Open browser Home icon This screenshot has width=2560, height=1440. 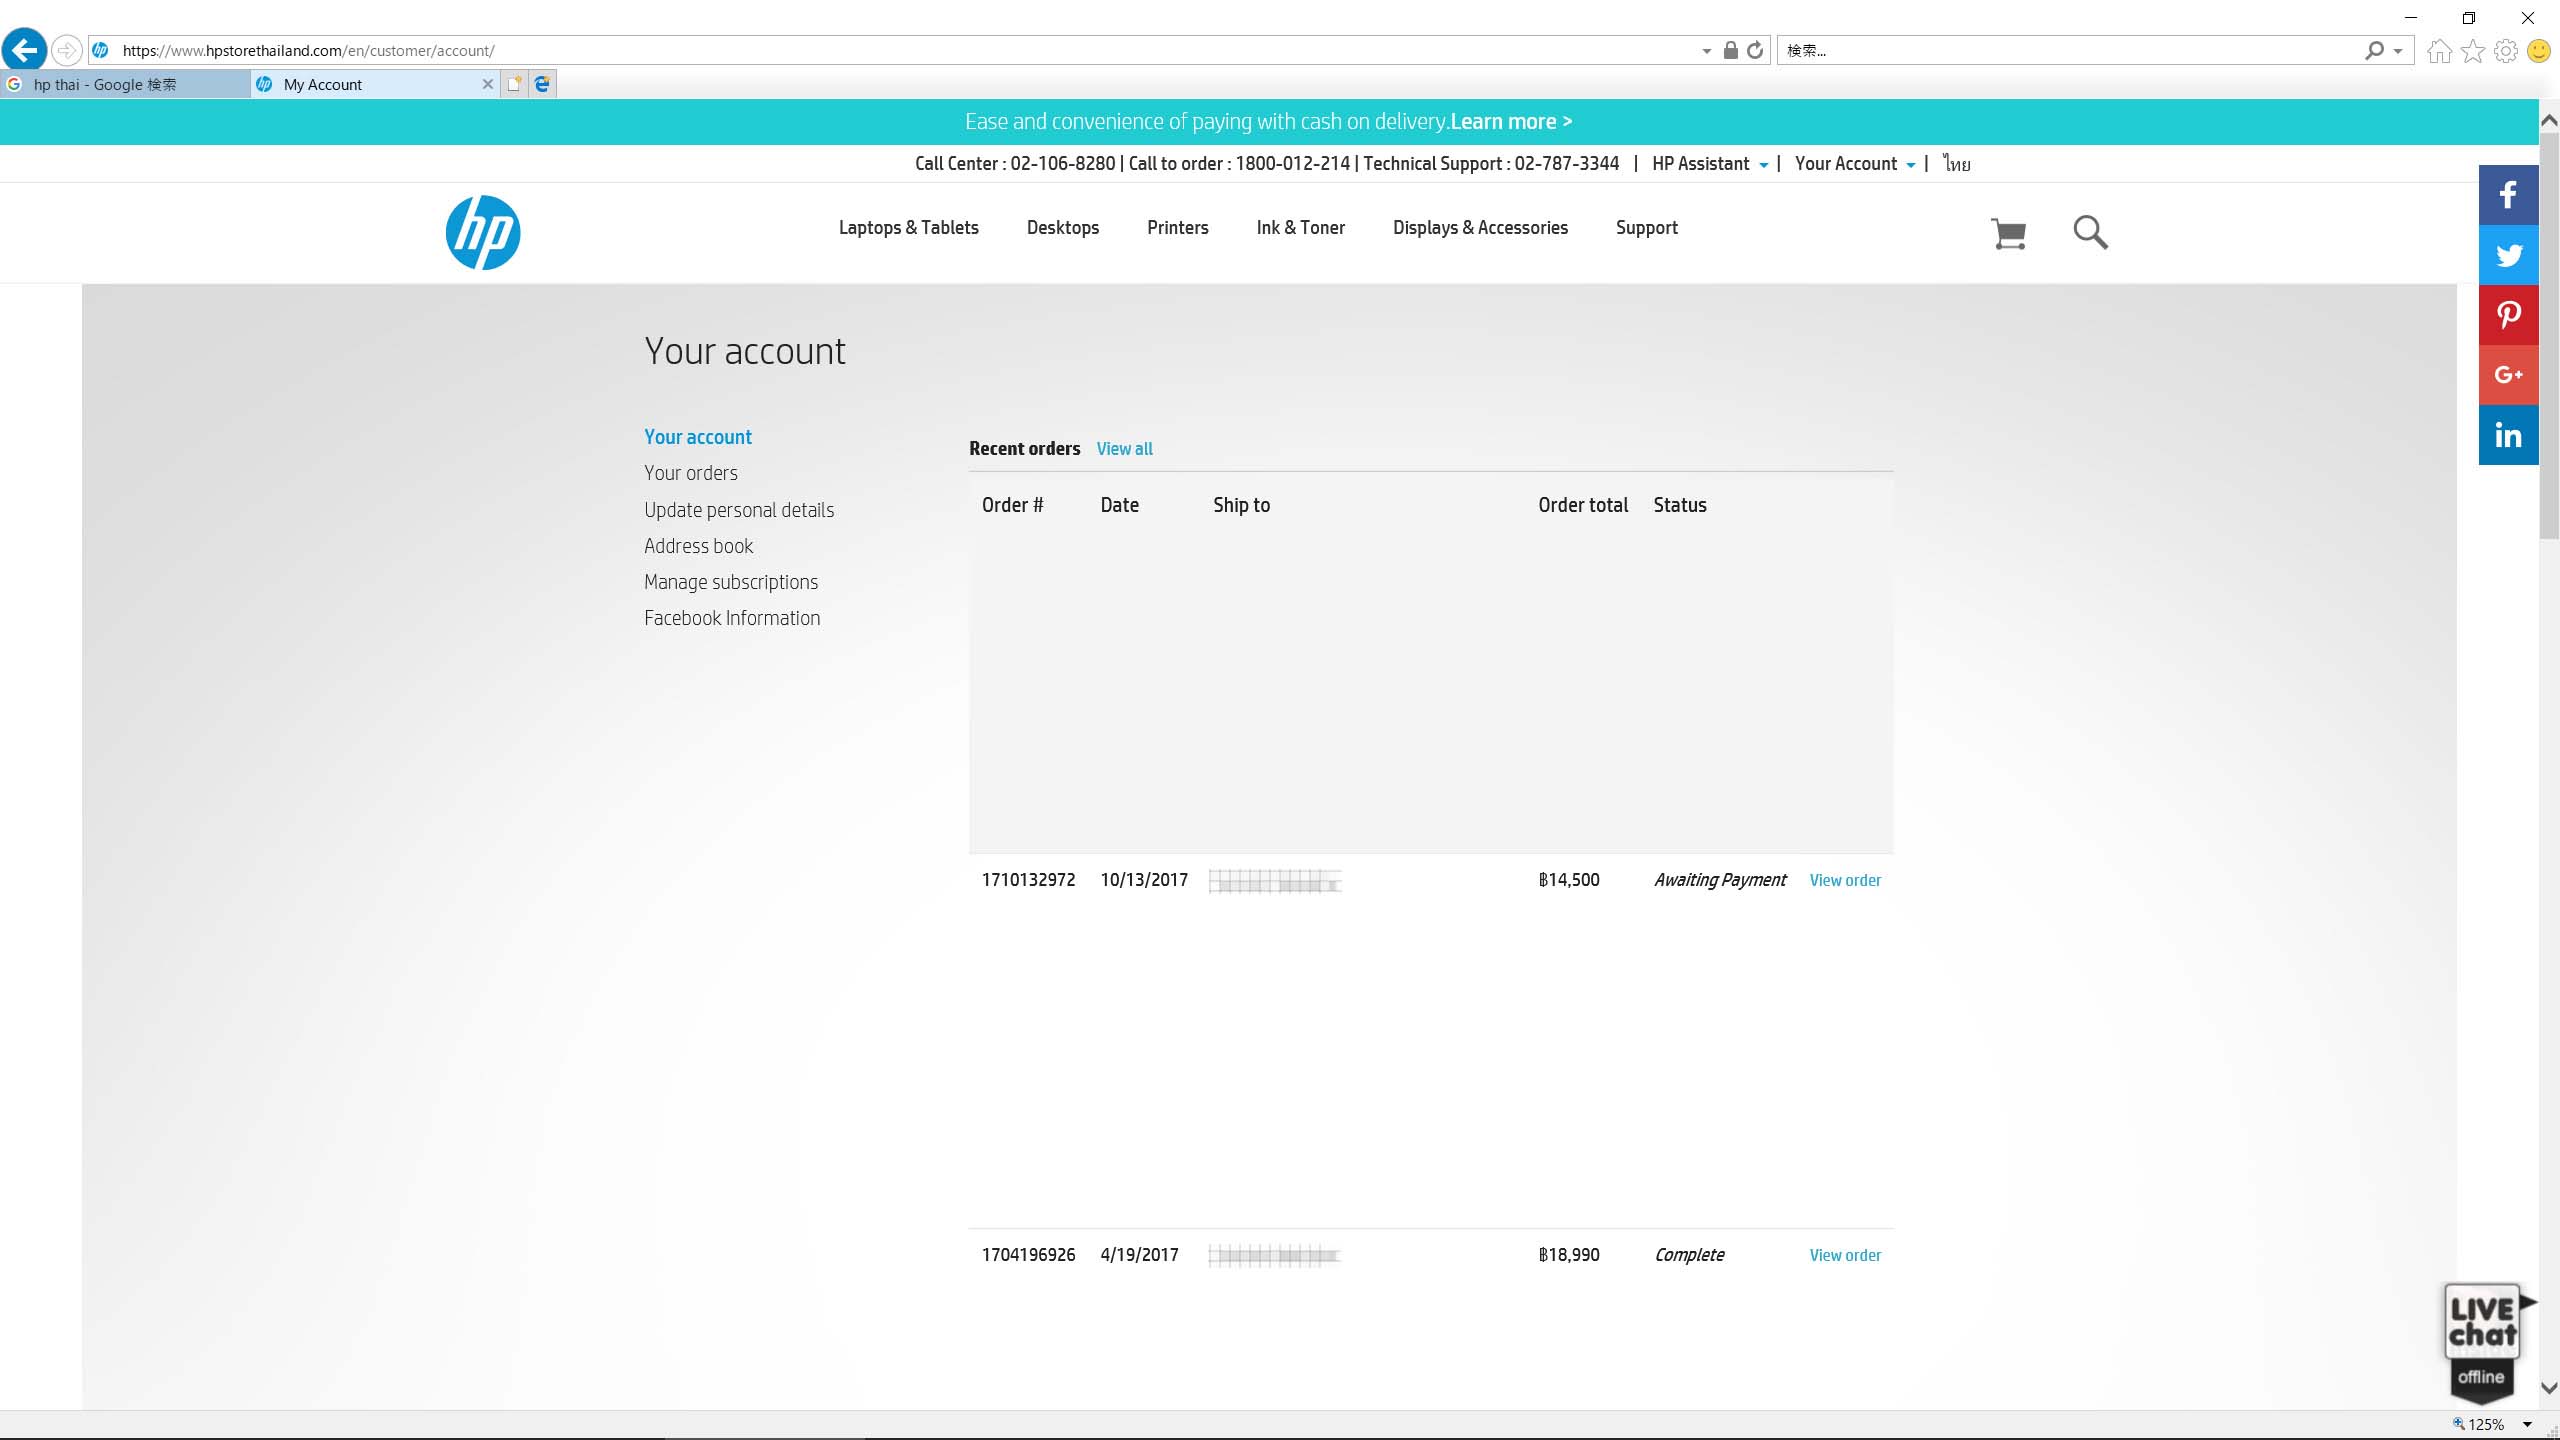pos(2440,51)
